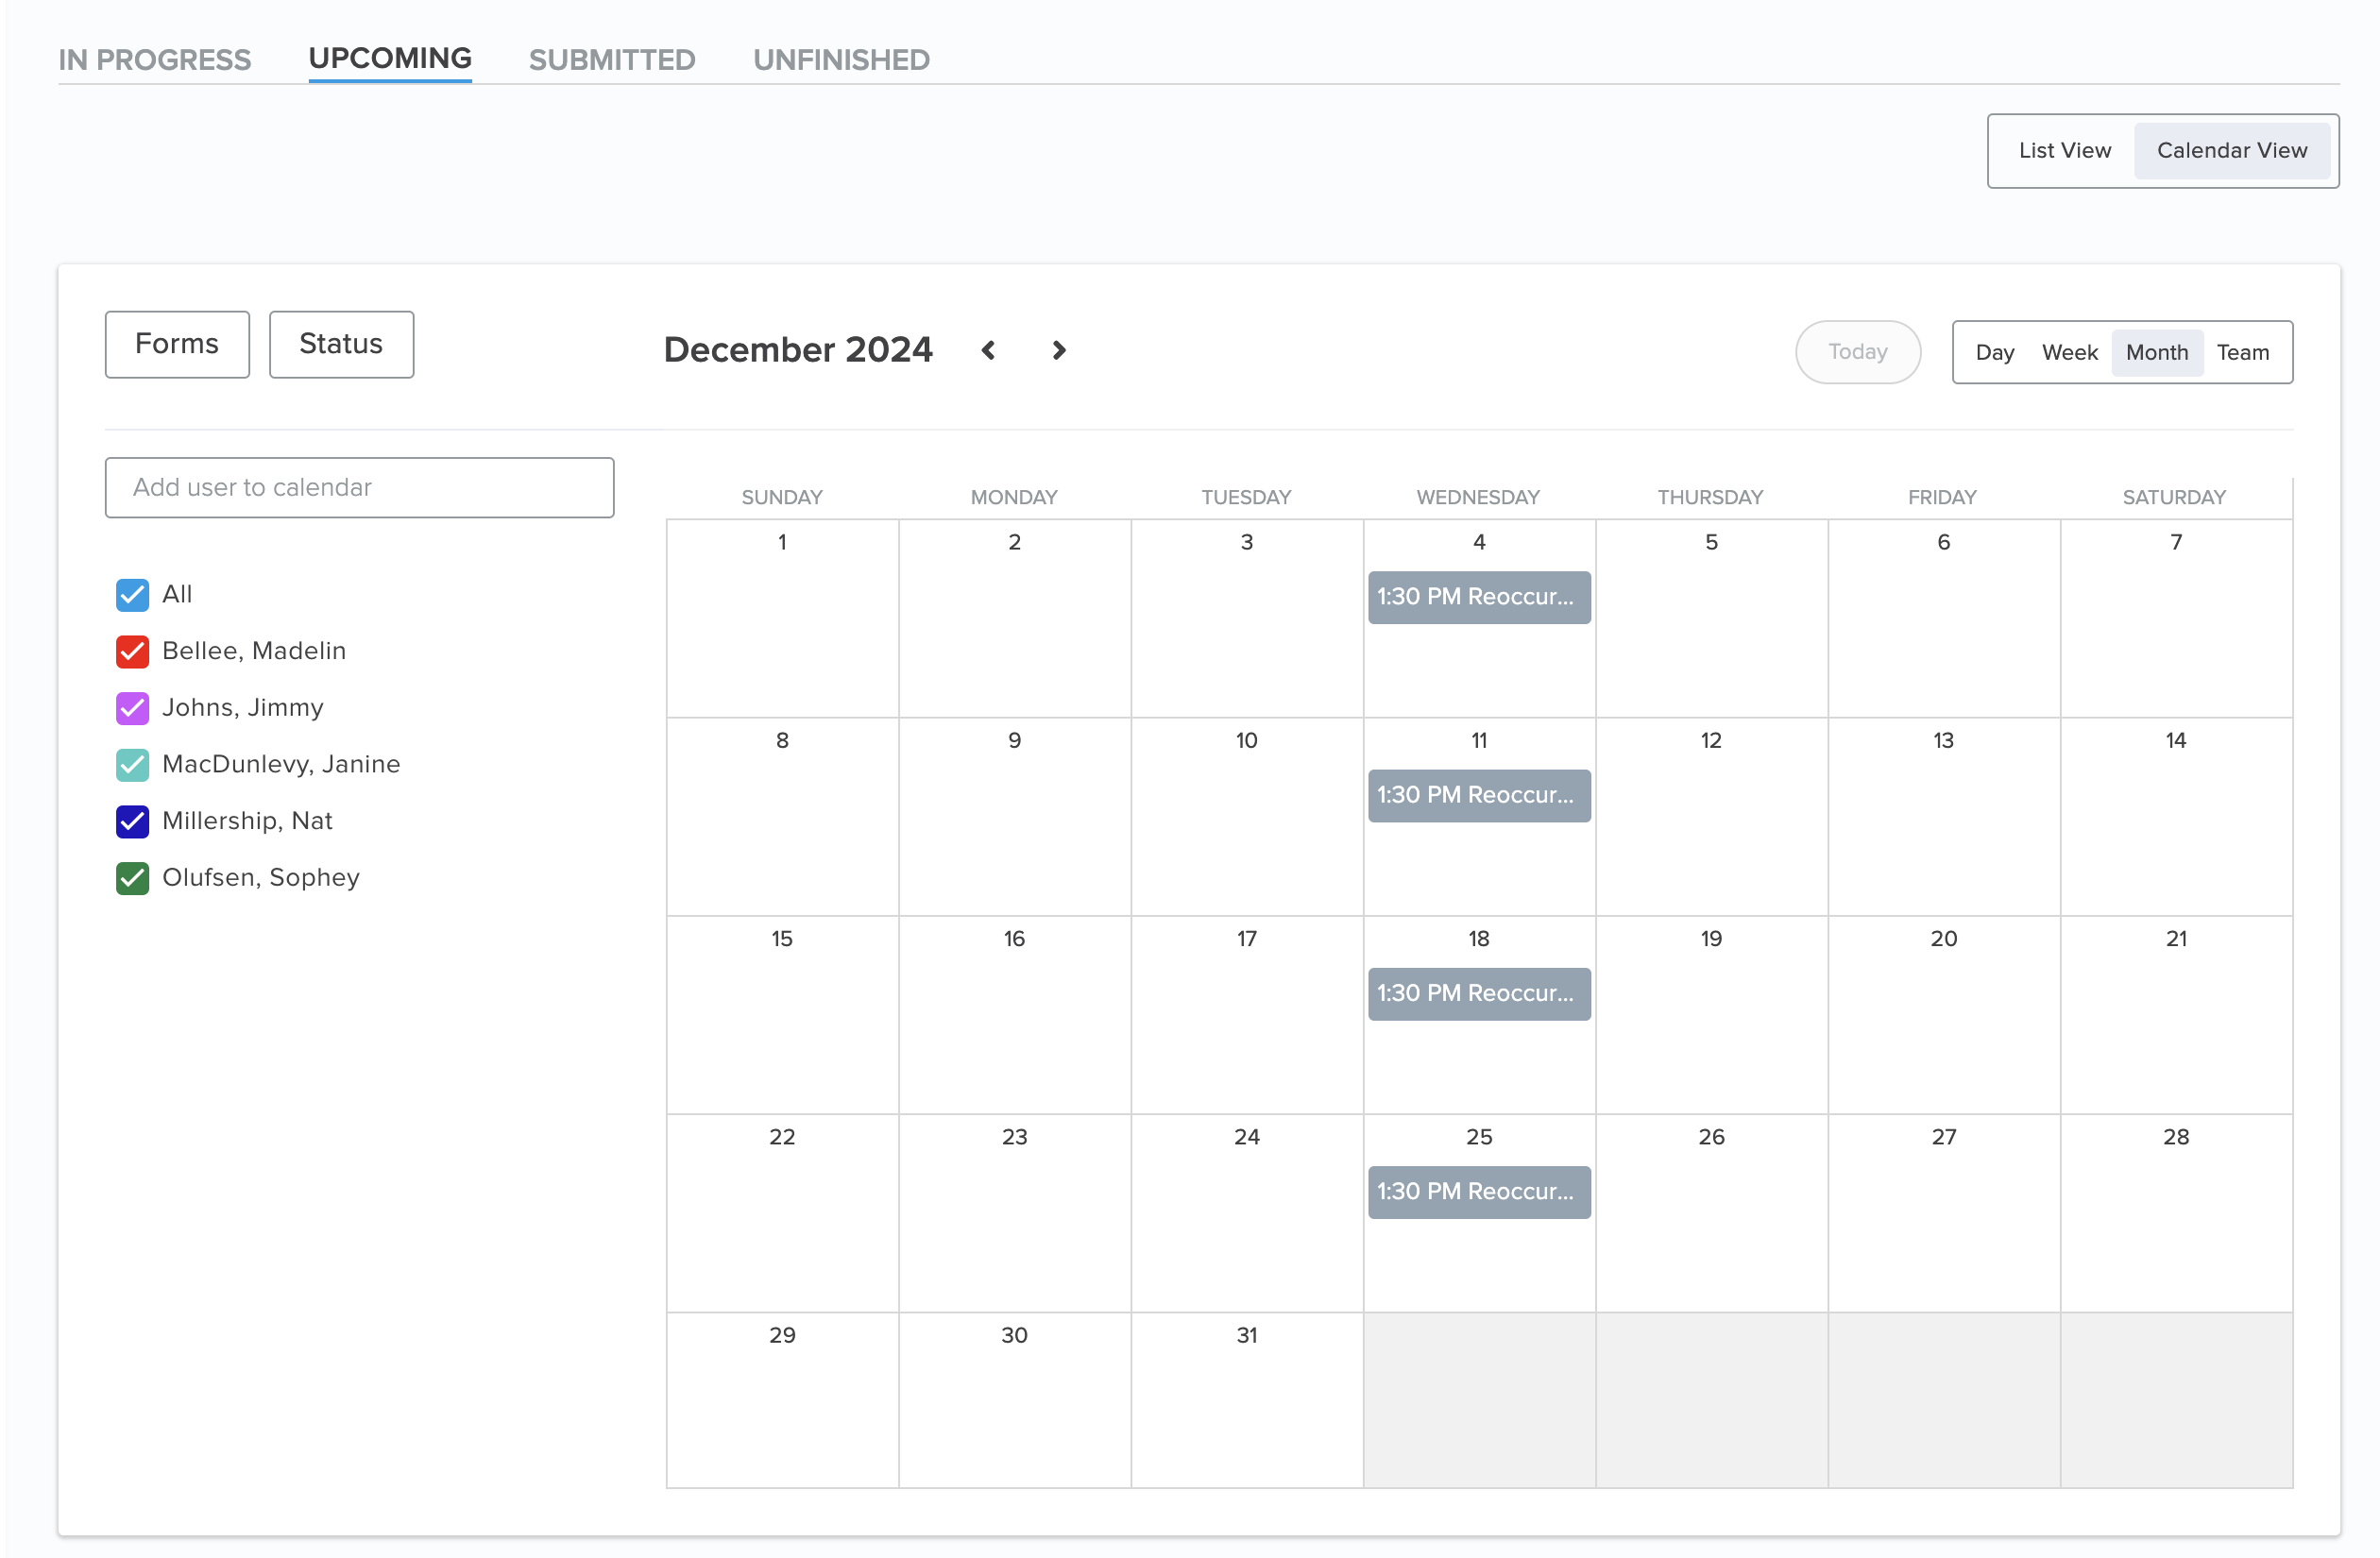
Task: Open the Submitted tab
Action: tap(612, 60)
